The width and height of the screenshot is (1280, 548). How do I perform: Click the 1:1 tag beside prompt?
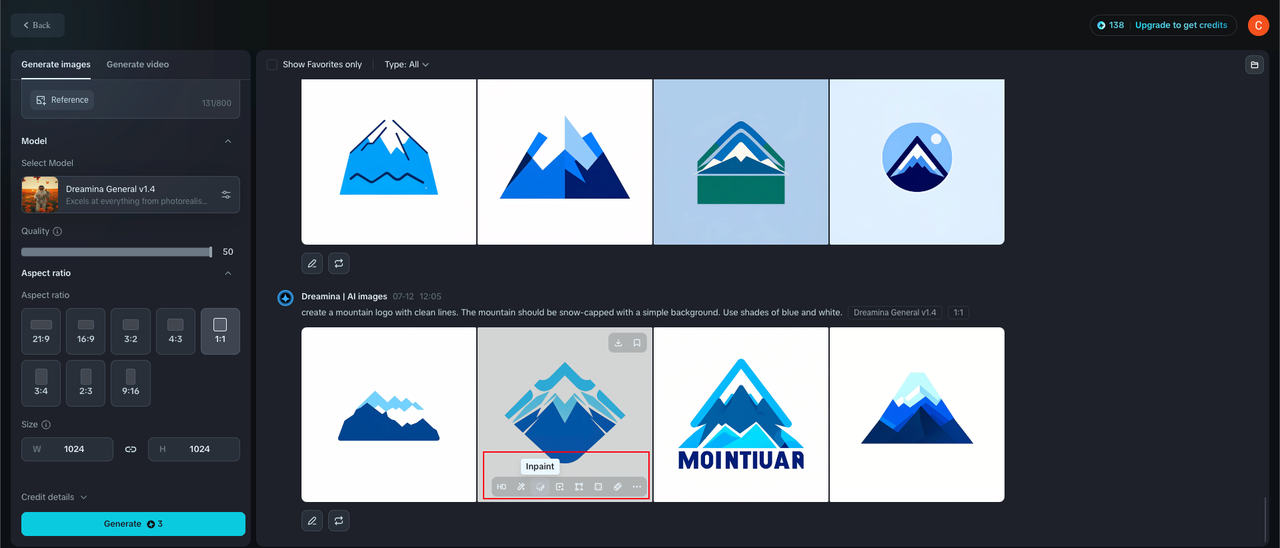958,312
